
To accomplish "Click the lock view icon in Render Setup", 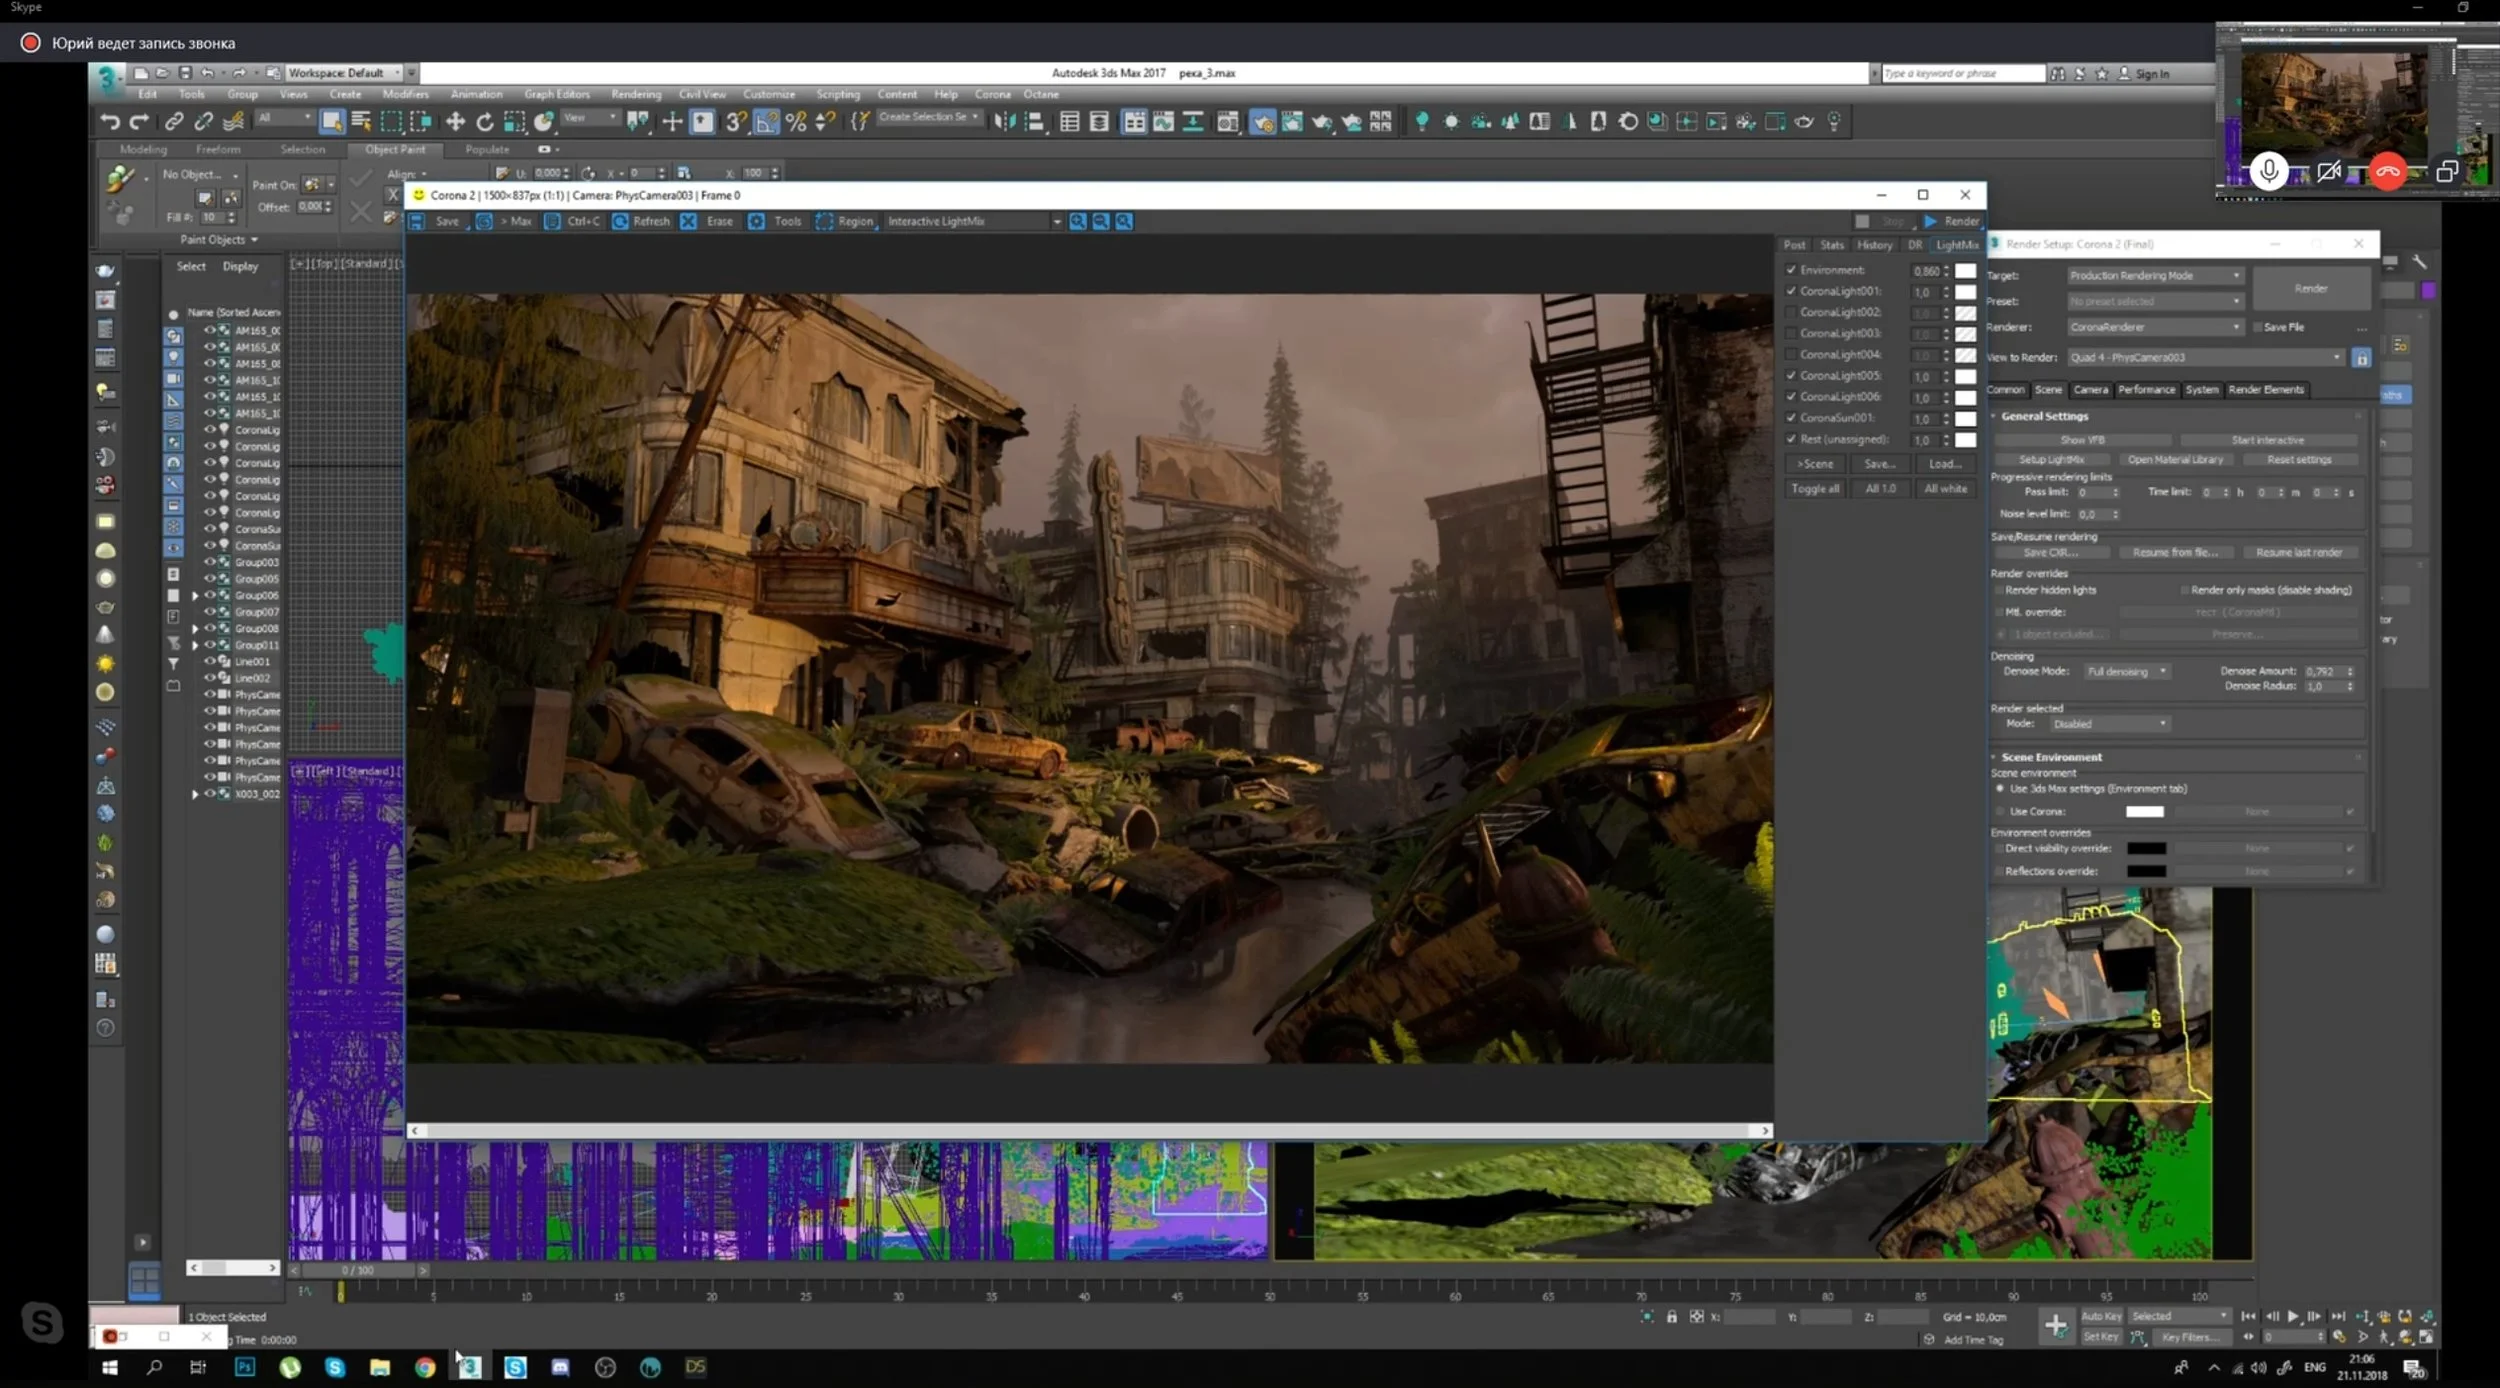I will (2361, 358).
